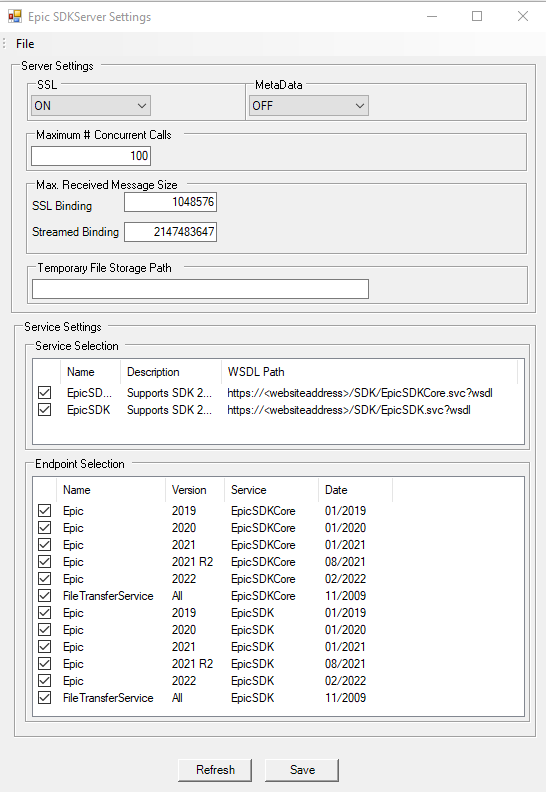Click the Service column header
The width and height of the screenshot is (546, 792).
click(x=271, y=490)
